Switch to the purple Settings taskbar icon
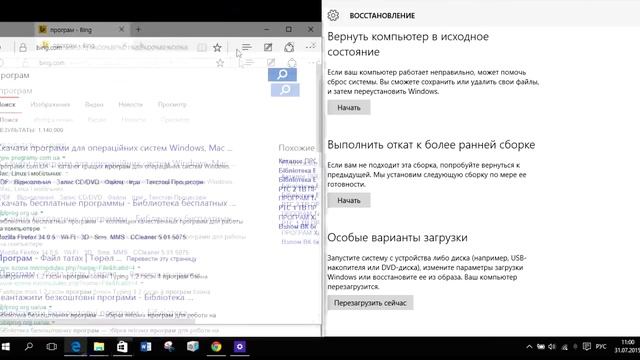This screenshot has width=640, height=360. click(x=240, y=347)
